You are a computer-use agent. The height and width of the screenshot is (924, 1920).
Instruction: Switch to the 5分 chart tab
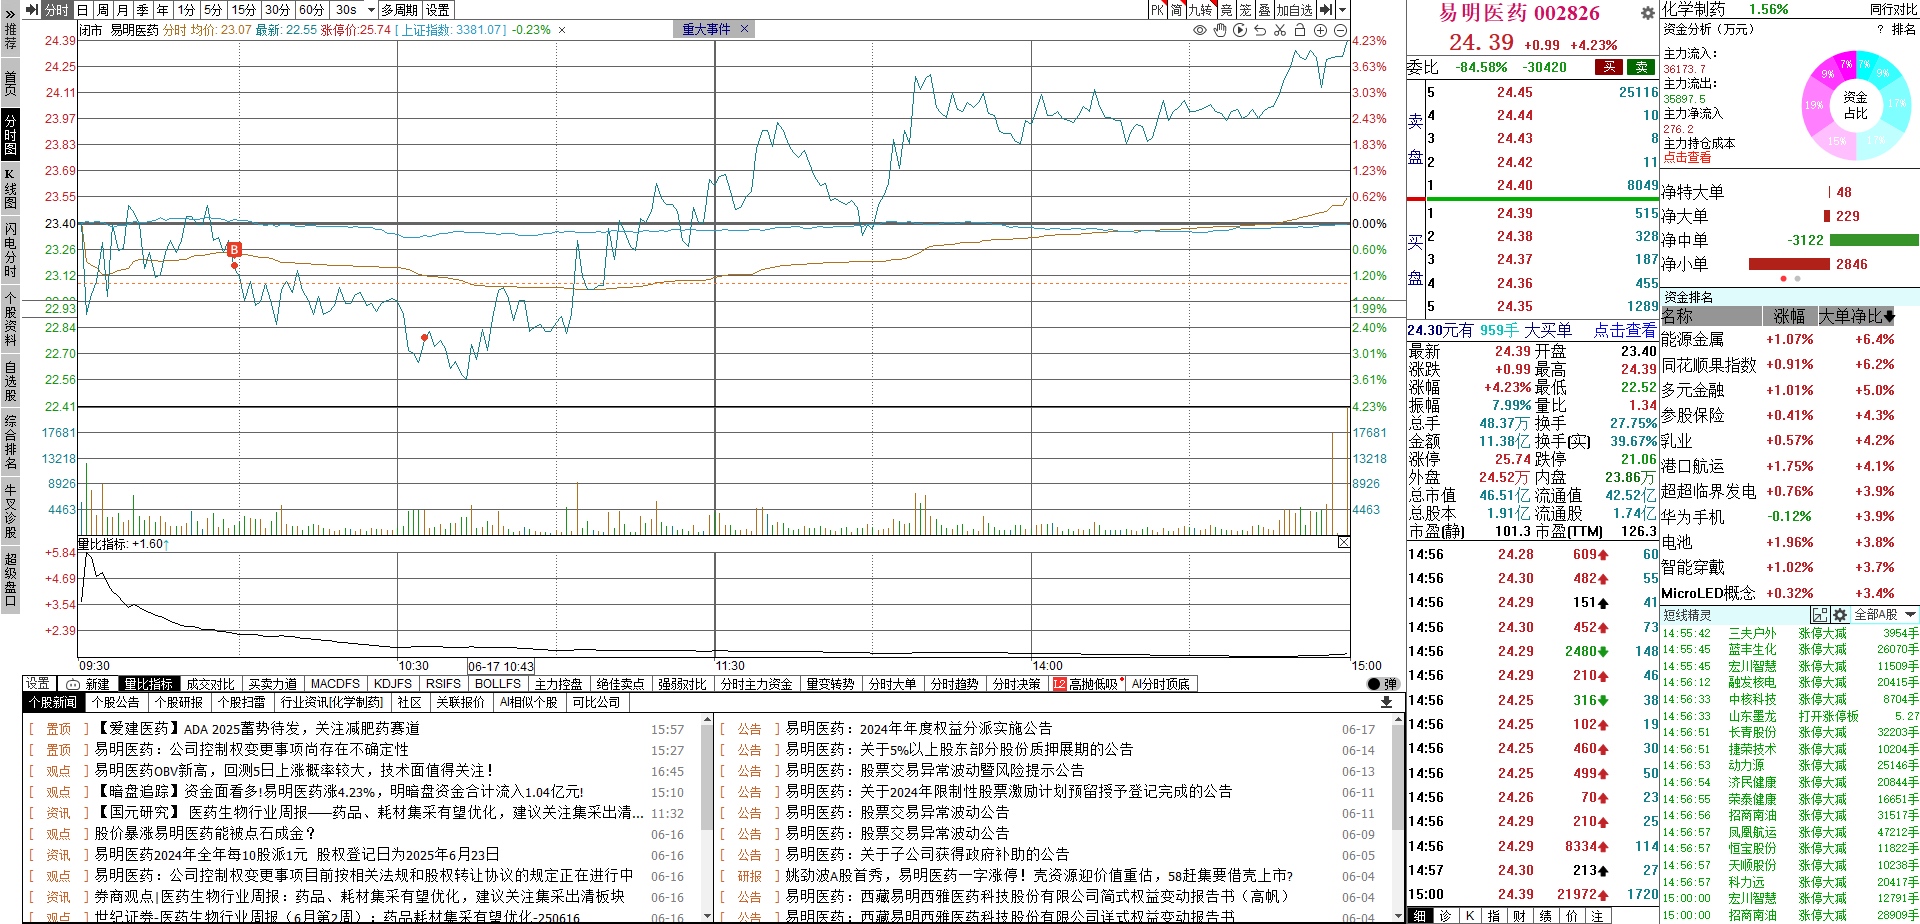coord(213,10)
